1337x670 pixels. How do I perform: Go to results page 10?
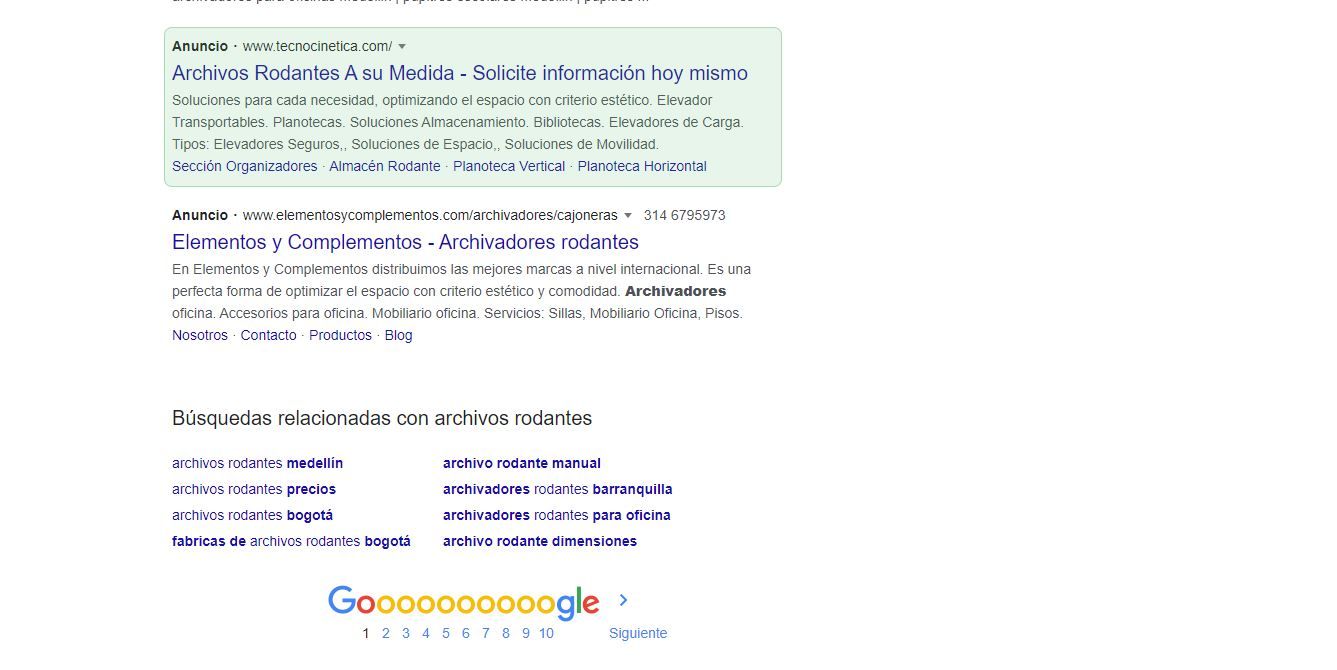[546, 633]
